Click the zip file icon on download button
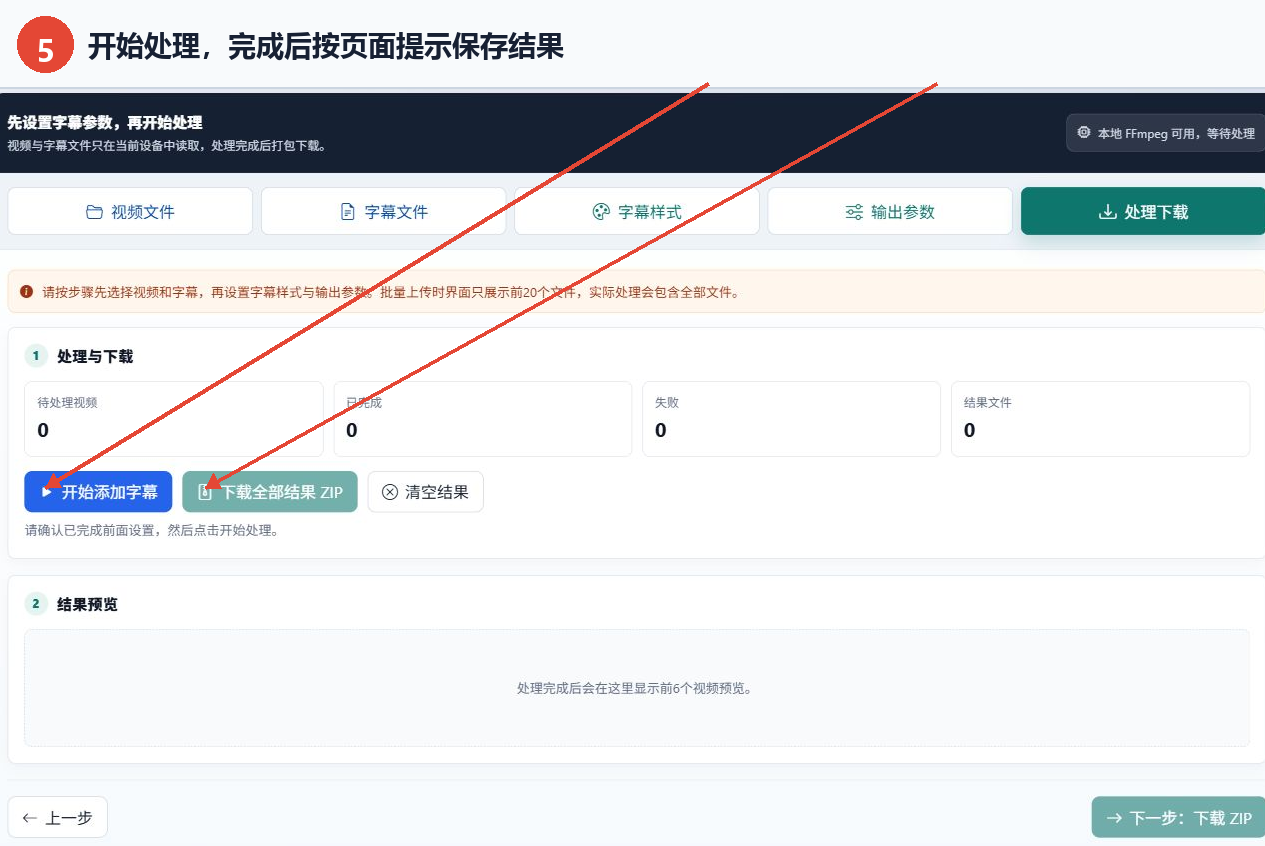 click(x=205, y=492)
